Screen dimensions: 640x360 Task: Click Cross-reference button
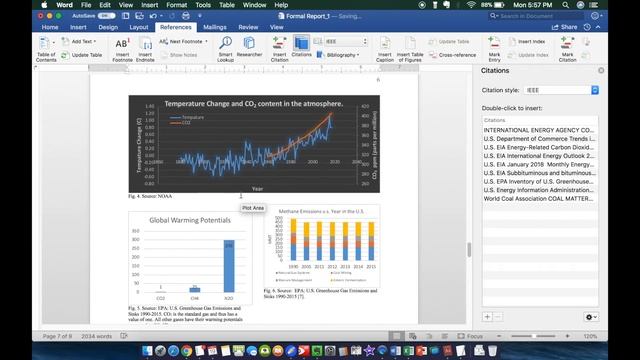[452, 55]
